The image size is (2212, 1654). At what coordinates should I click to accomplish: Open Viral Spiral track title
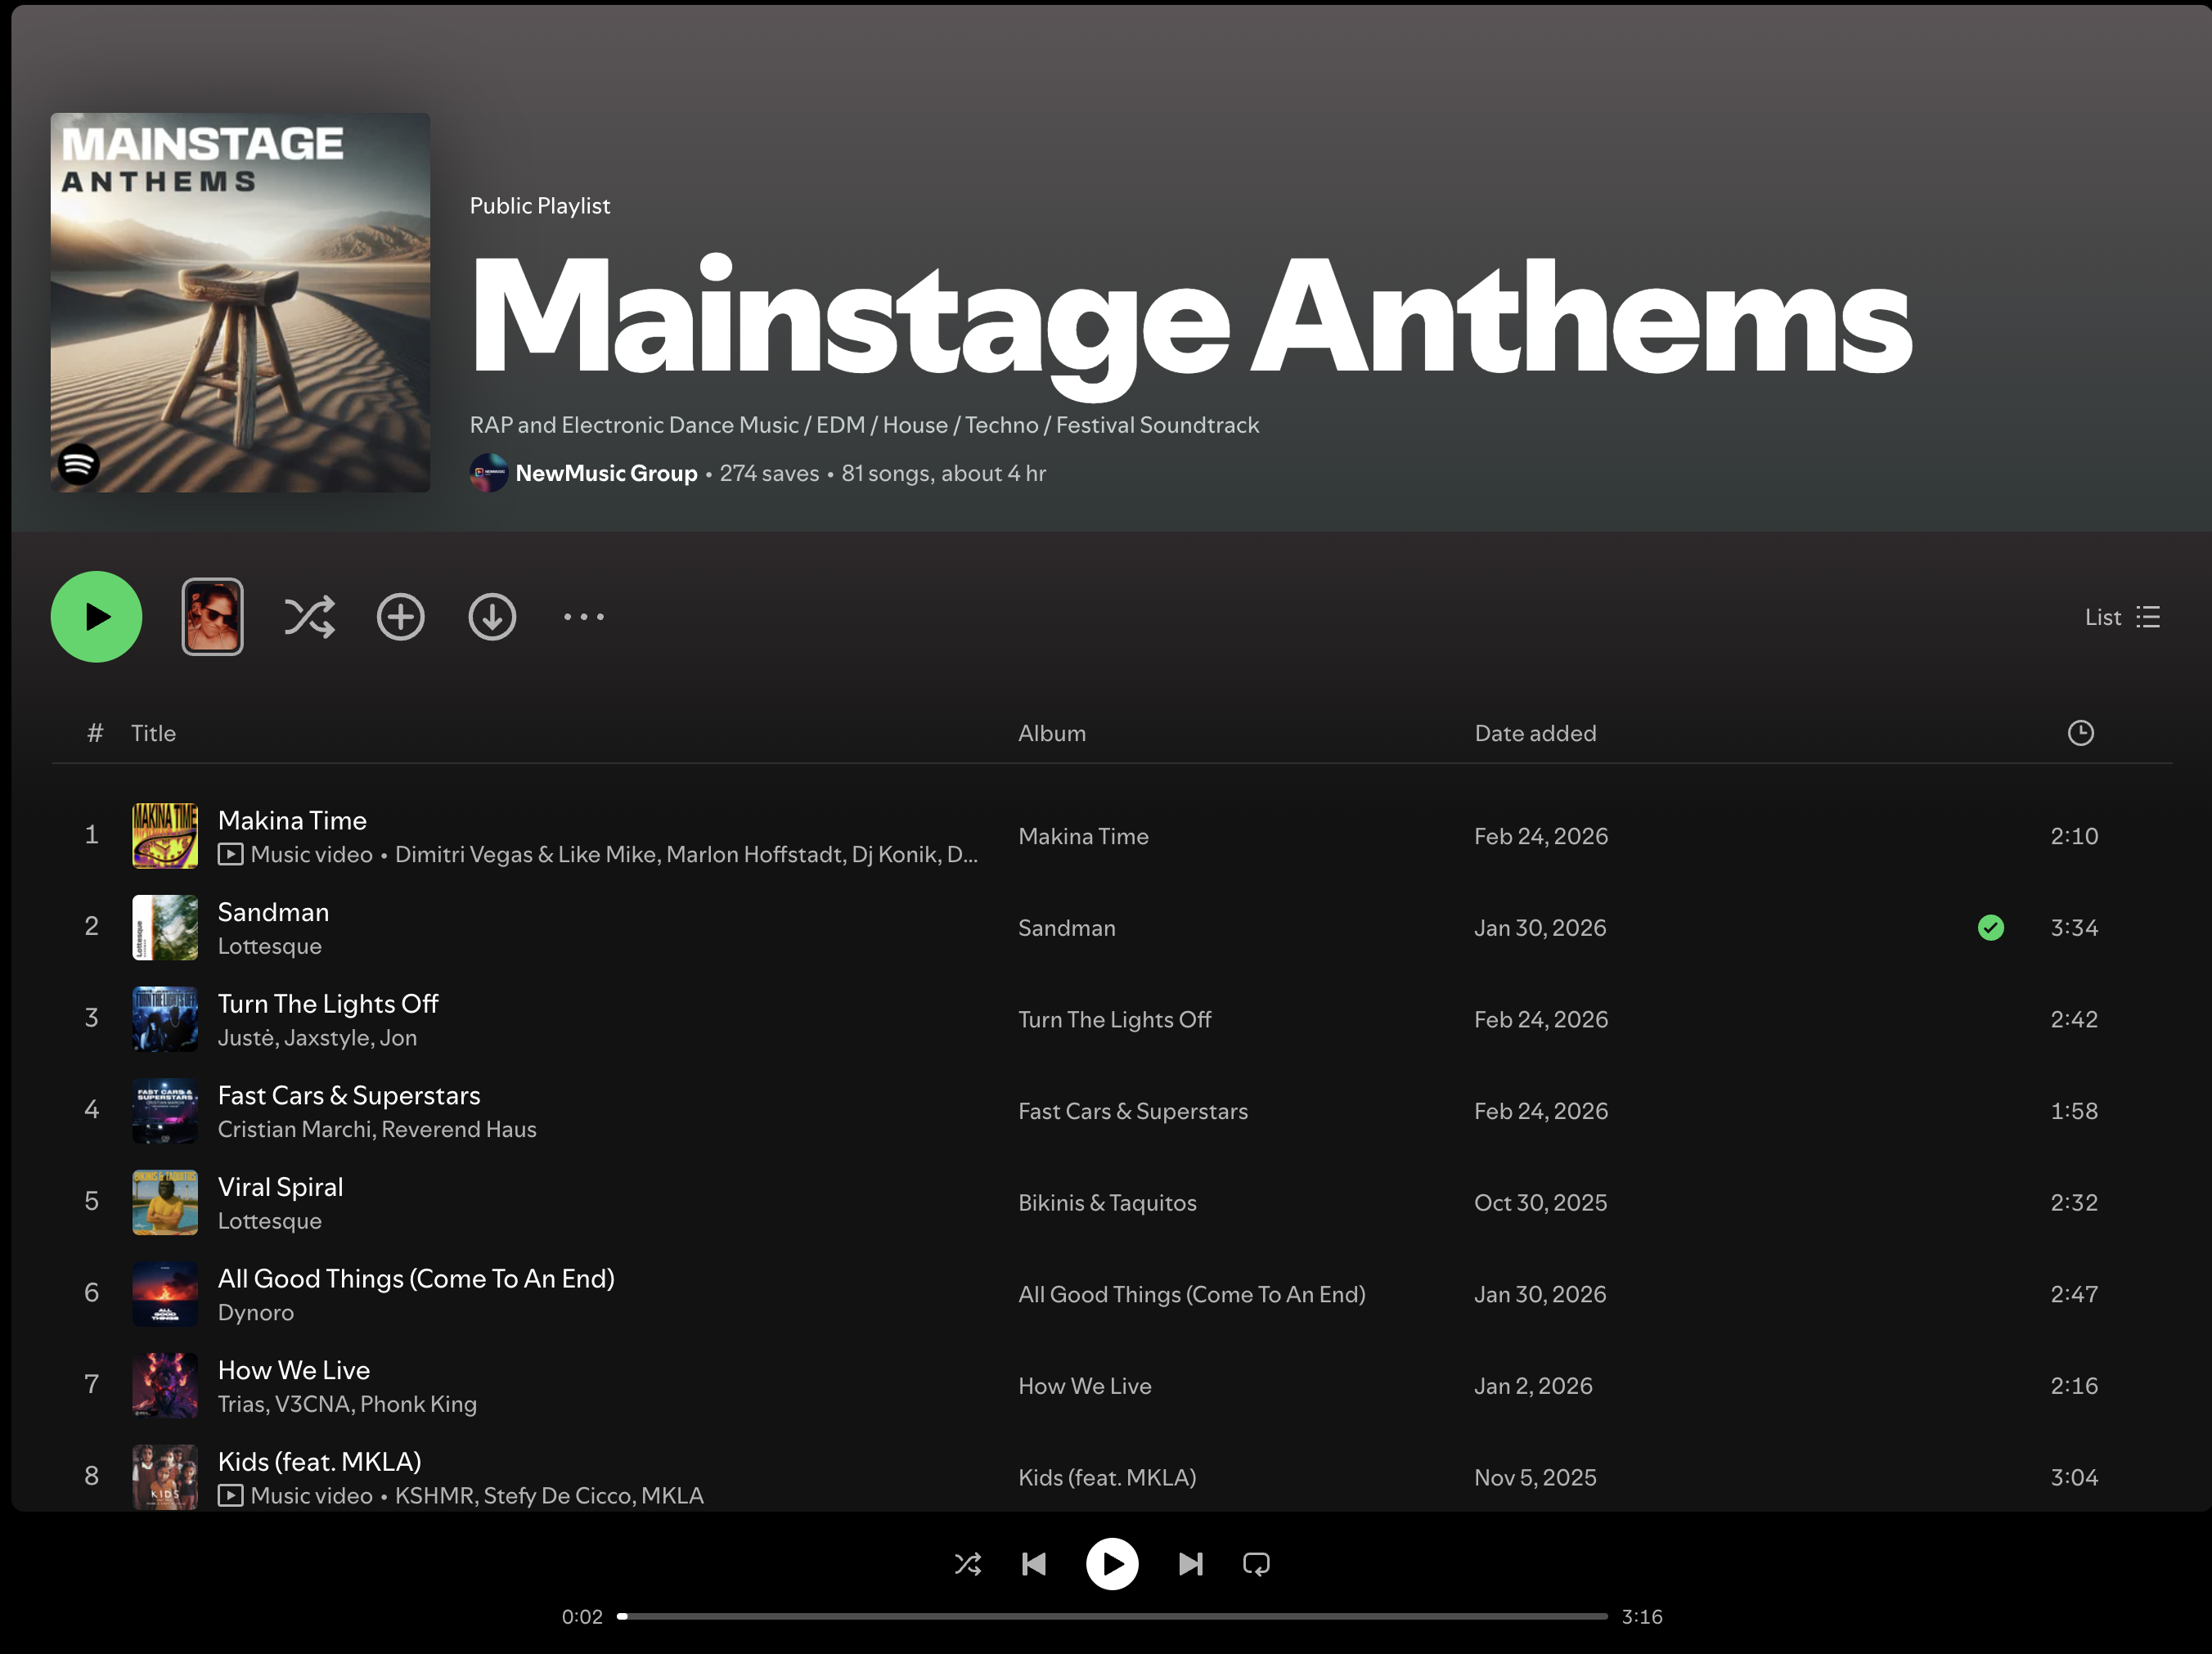point(280,1187)
